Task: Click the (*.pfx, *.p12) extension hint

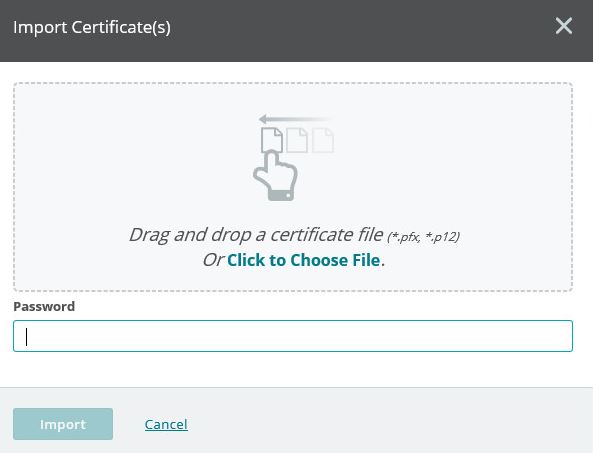Action: click(x=423, y=237)
